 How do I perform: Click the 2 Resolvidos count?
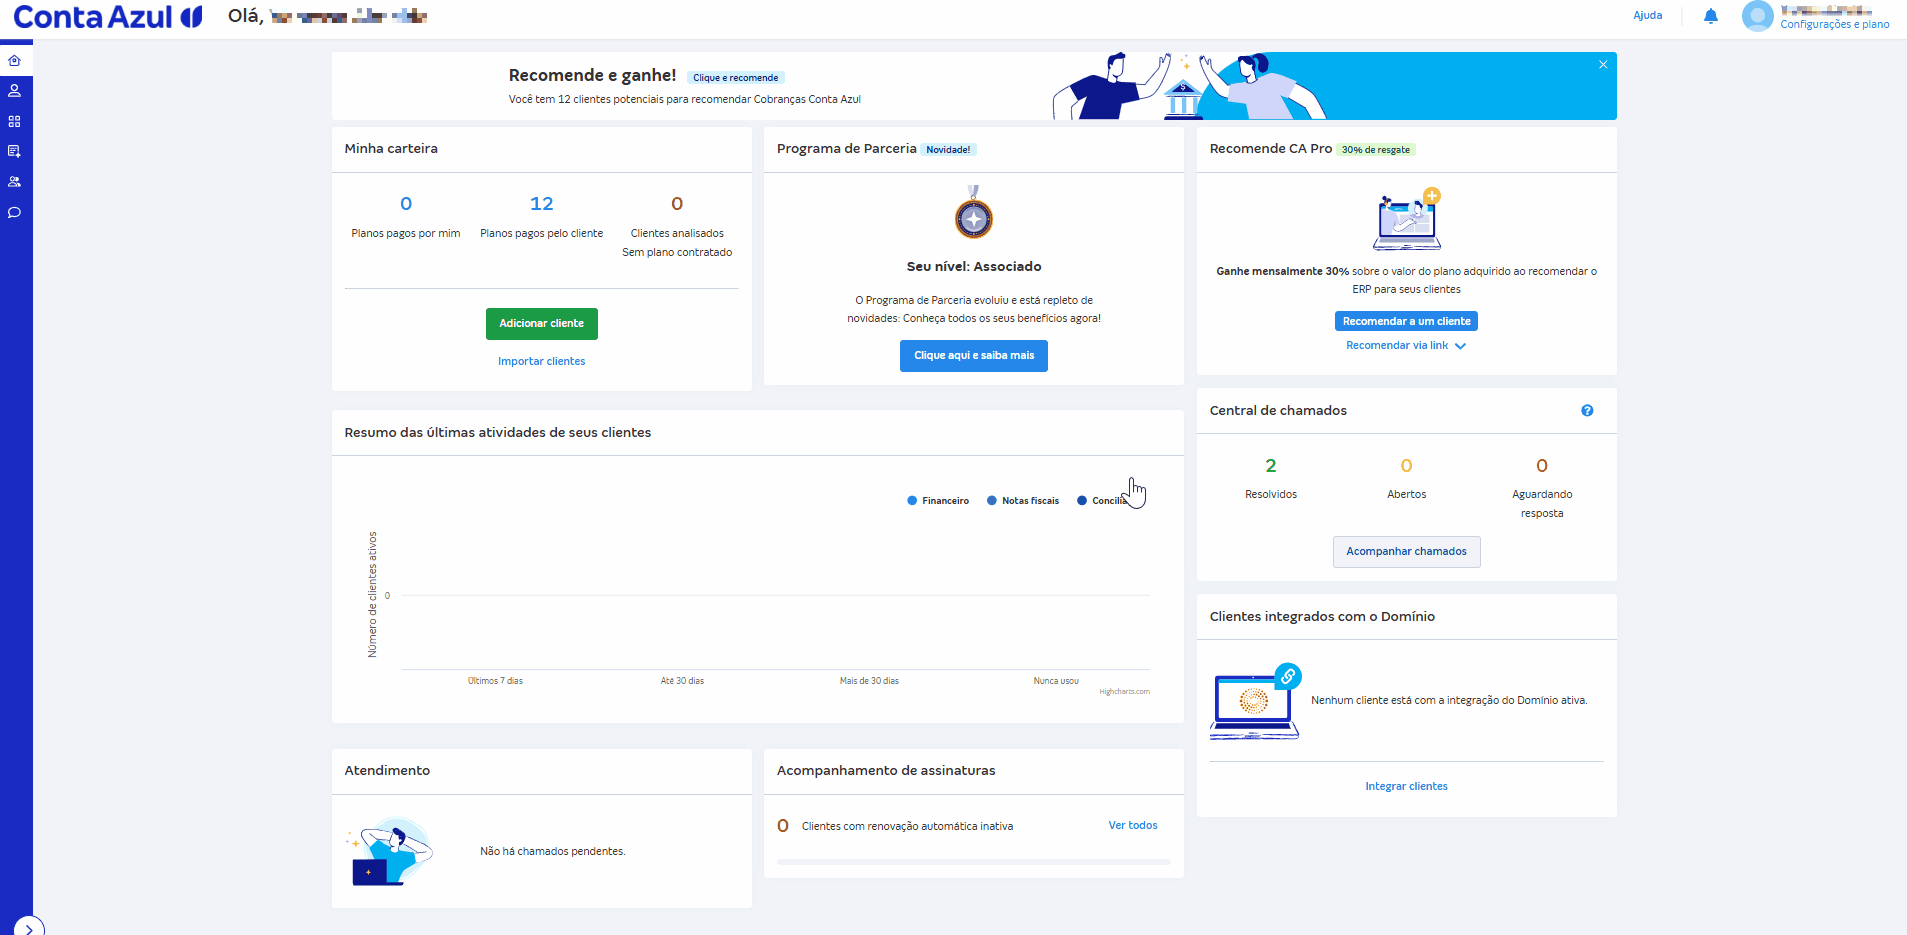click(x=1271, y=466)
